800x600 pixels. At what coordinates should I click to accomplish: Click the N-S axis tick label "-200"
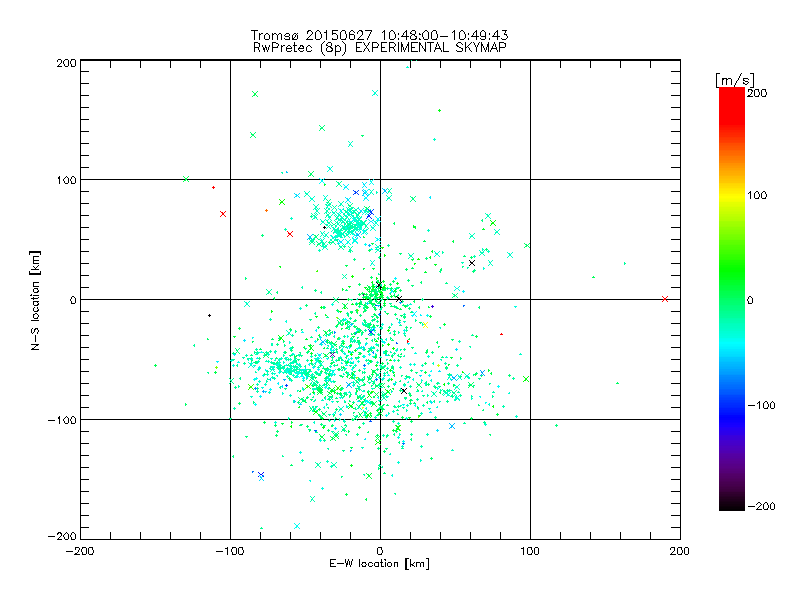(62, 537)
